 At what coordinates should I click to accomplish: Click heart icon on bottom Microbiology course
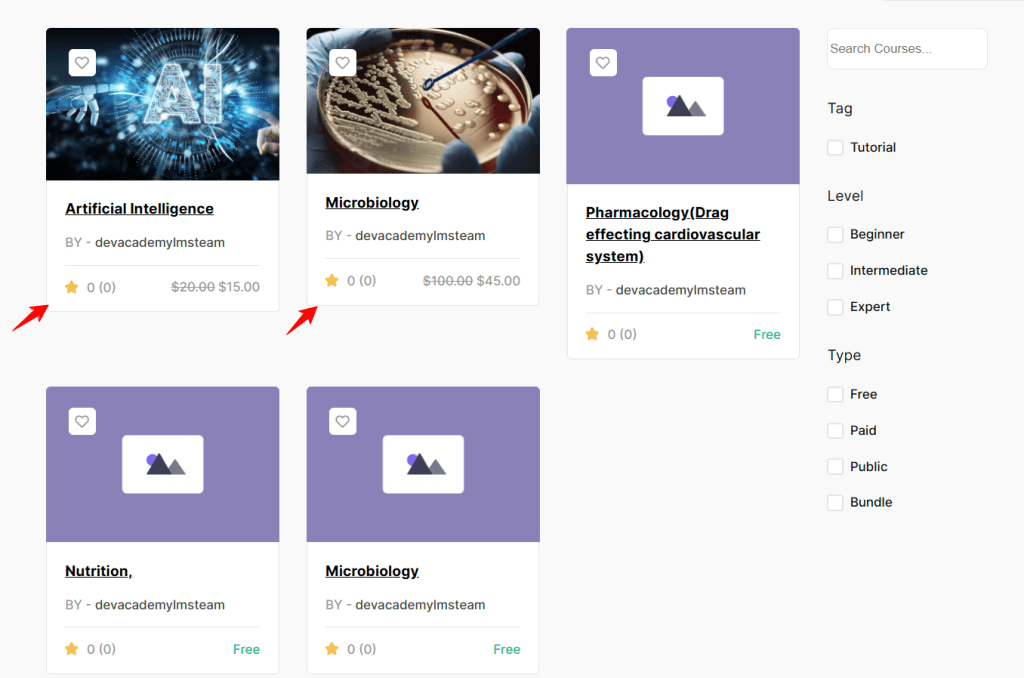342,421
